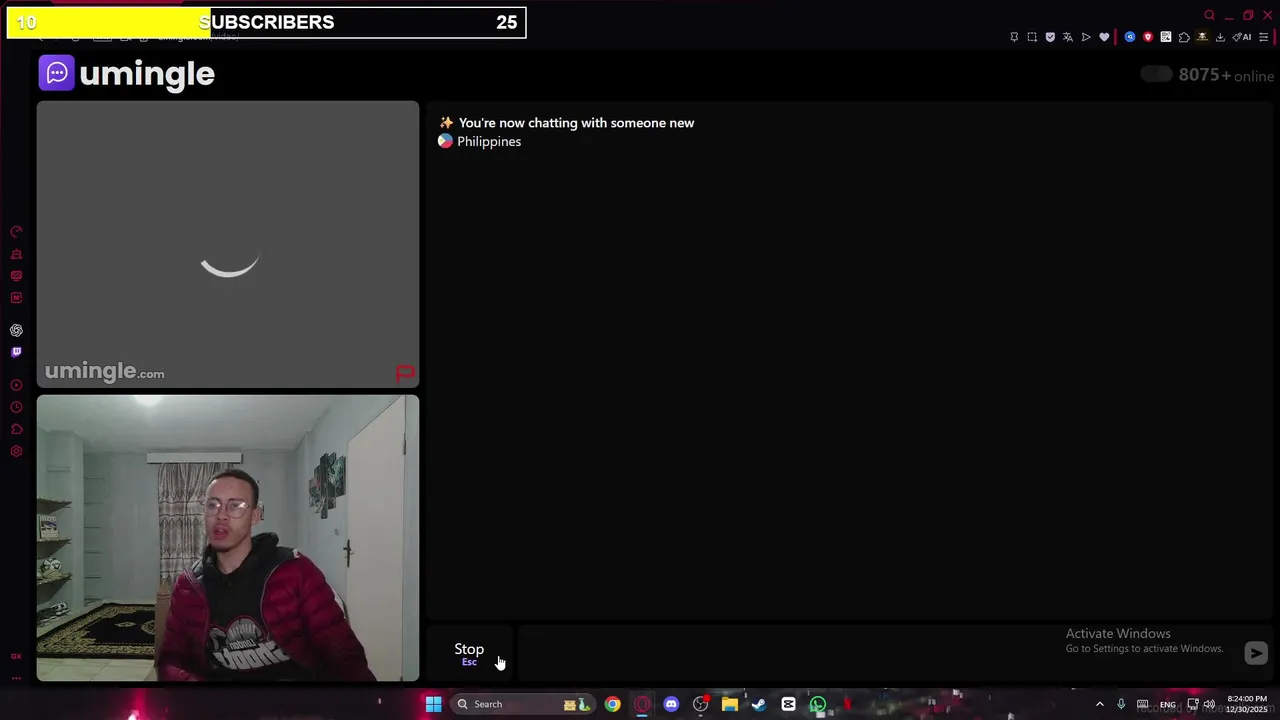Click the blue circular extension icon
The width and height of the screenshot is (1280, 720).
point(1130,37)
